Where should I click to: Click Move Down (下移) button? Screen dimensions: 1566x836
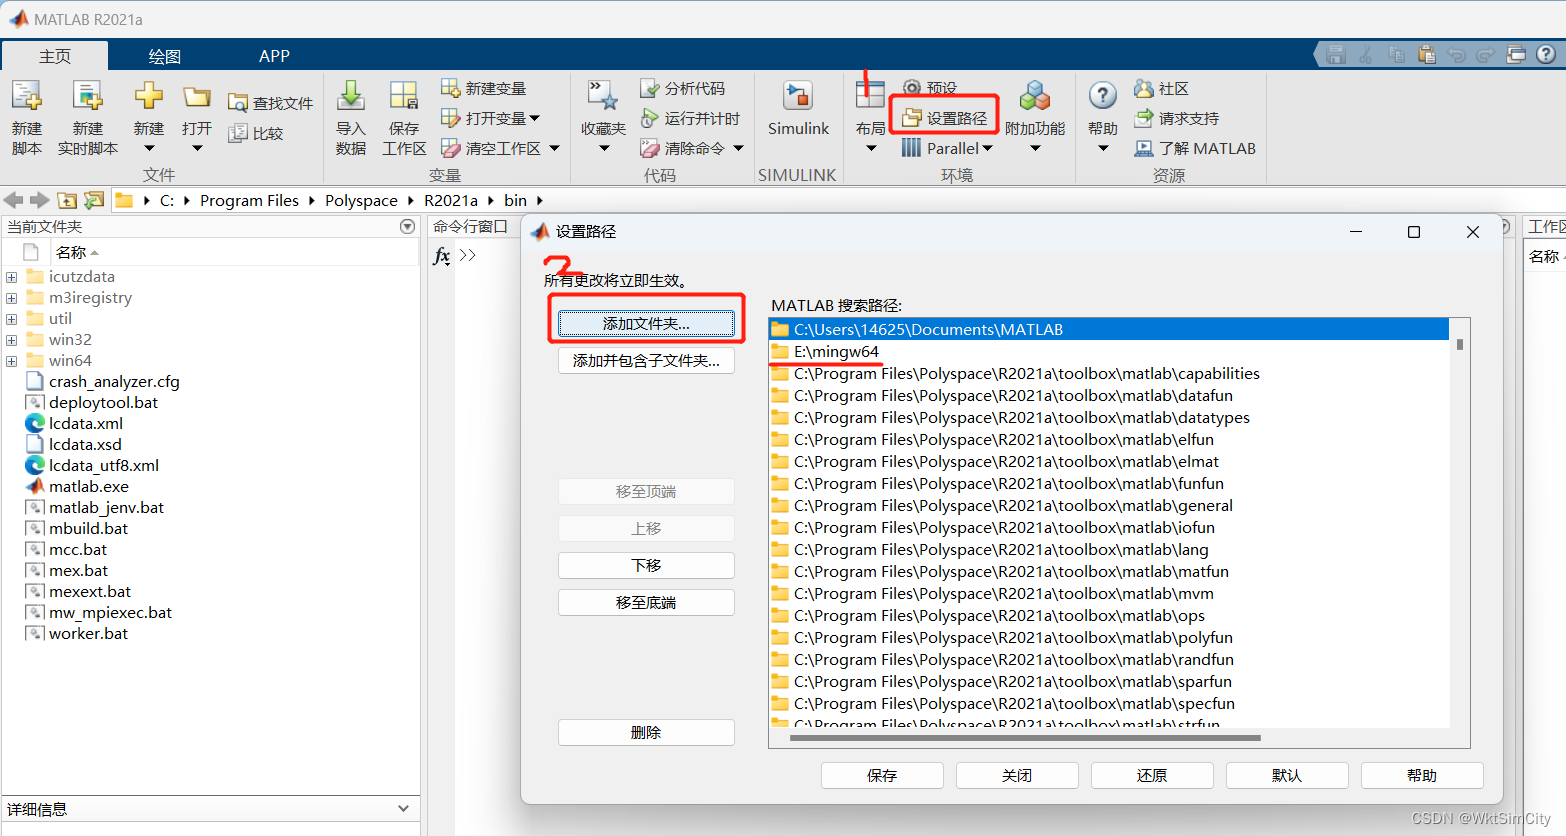pos(646,565)
